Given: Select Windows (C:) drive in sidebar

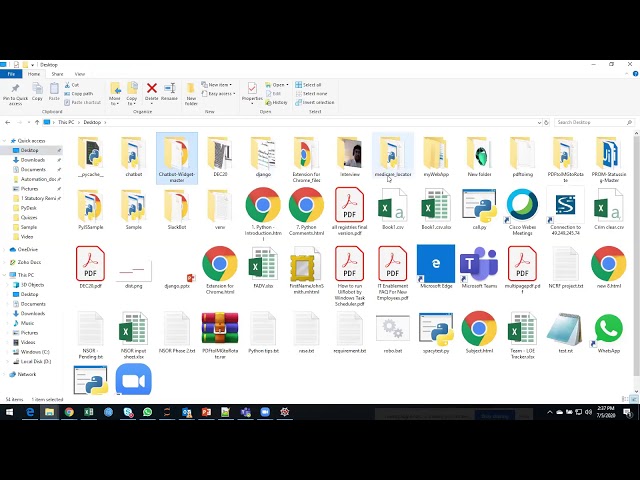Looking at the screenshot, I should point(35,352).
